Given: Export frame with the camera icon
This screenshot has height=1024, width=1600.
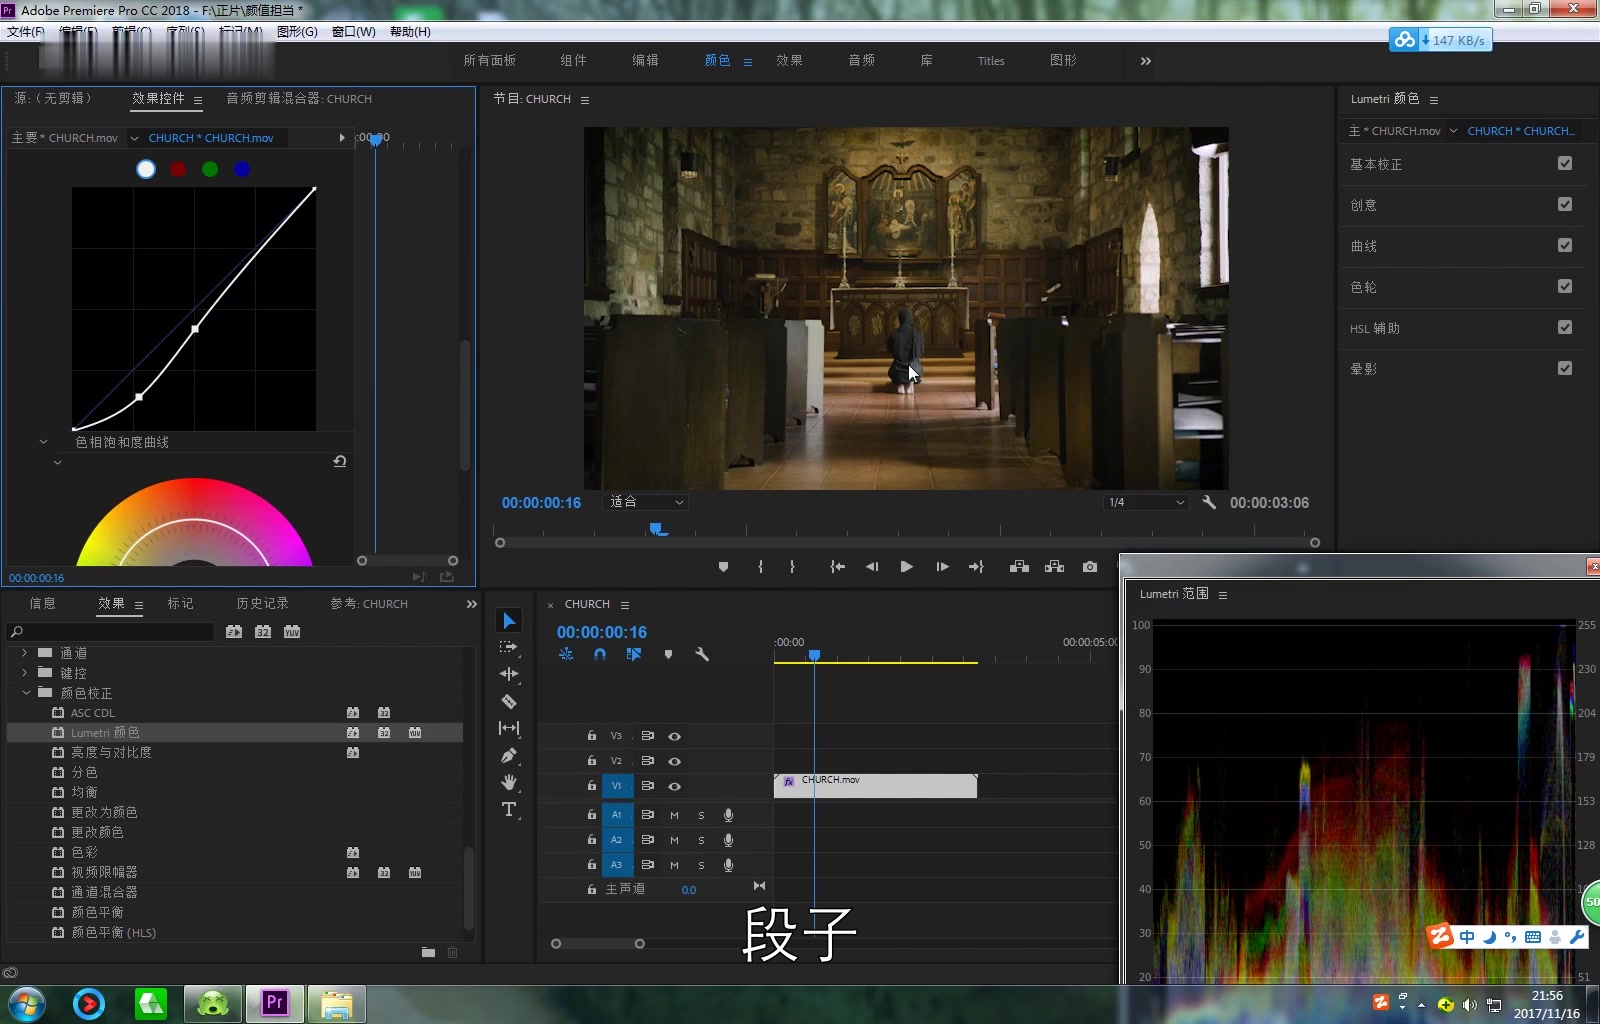Looking at the screenshot, I should (1090, 567).
